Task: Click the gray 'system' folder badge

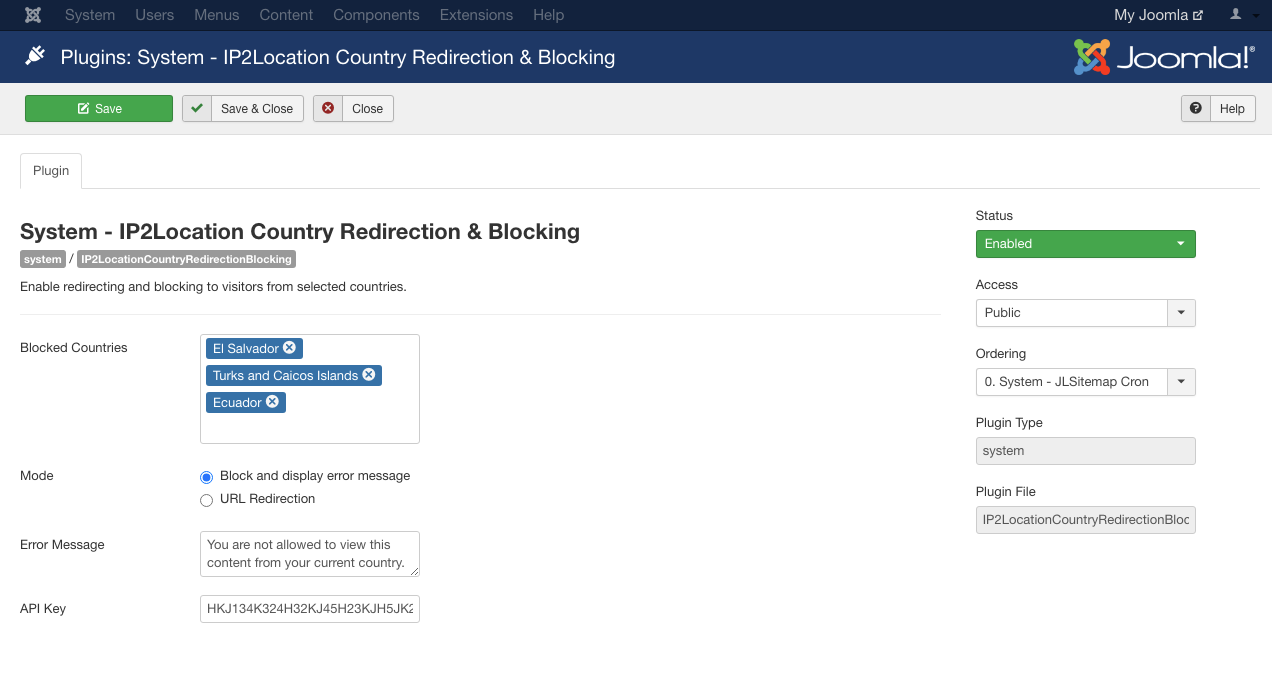Action: 43,259
